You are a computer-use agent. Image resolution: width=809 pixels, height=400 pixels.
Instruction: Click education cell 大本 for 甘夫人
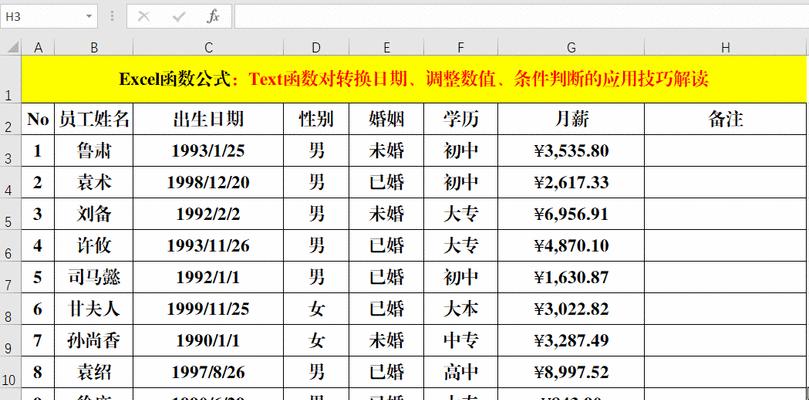(x=461, y=309)
